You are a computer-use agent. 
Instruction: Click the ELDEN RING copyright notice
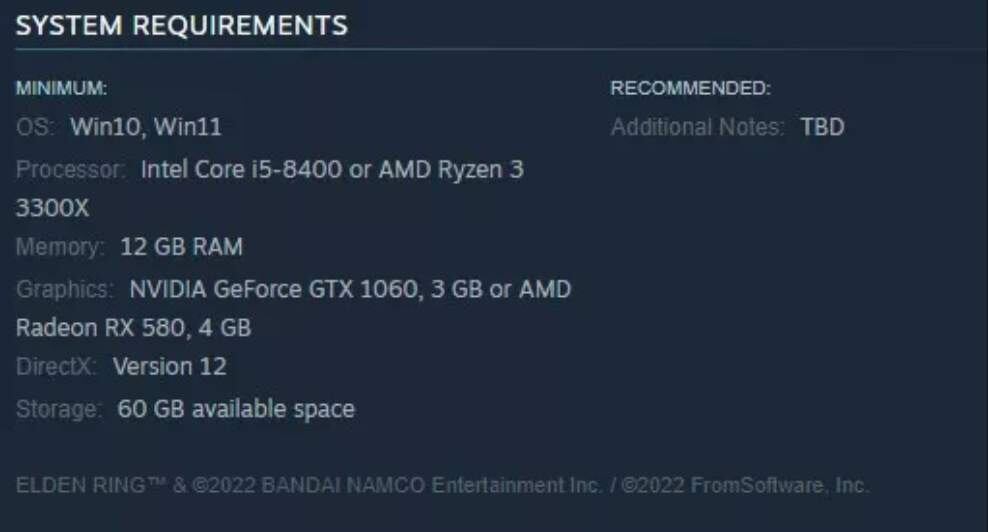[x=442, y=487]
